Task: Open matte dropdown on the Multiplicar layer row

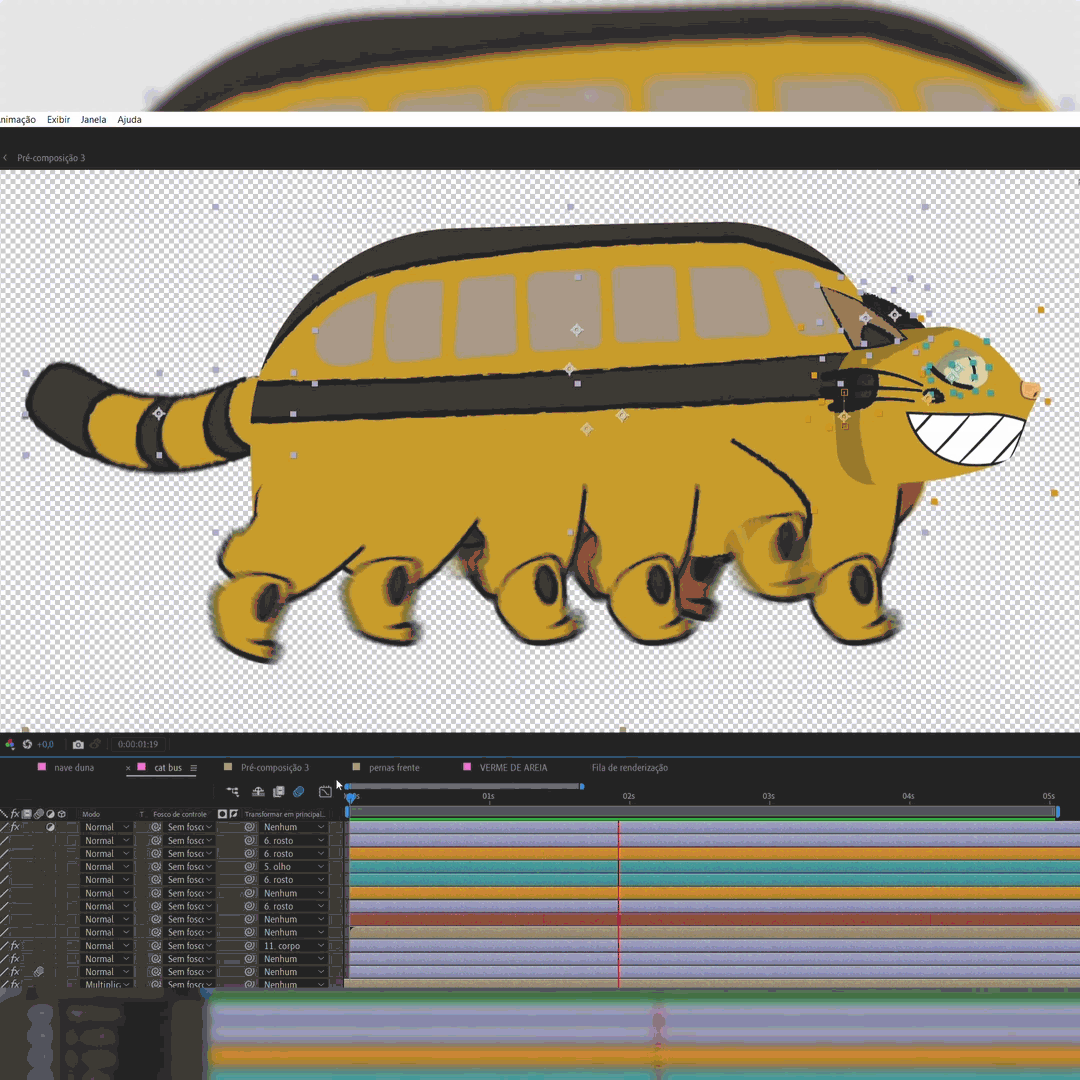Action: 190,984
